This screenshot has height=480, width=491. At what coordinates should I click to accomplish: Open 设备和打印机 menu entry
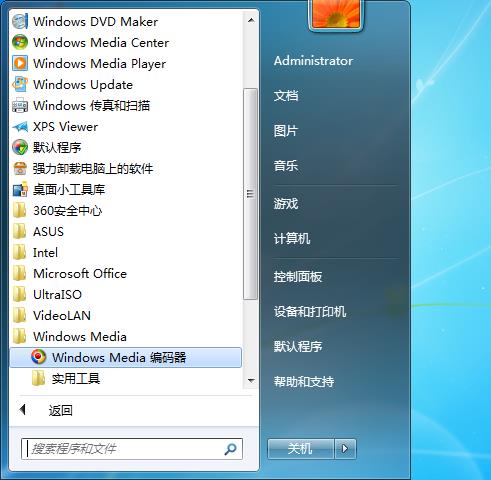pyautogui.click(x=310, y=312)
